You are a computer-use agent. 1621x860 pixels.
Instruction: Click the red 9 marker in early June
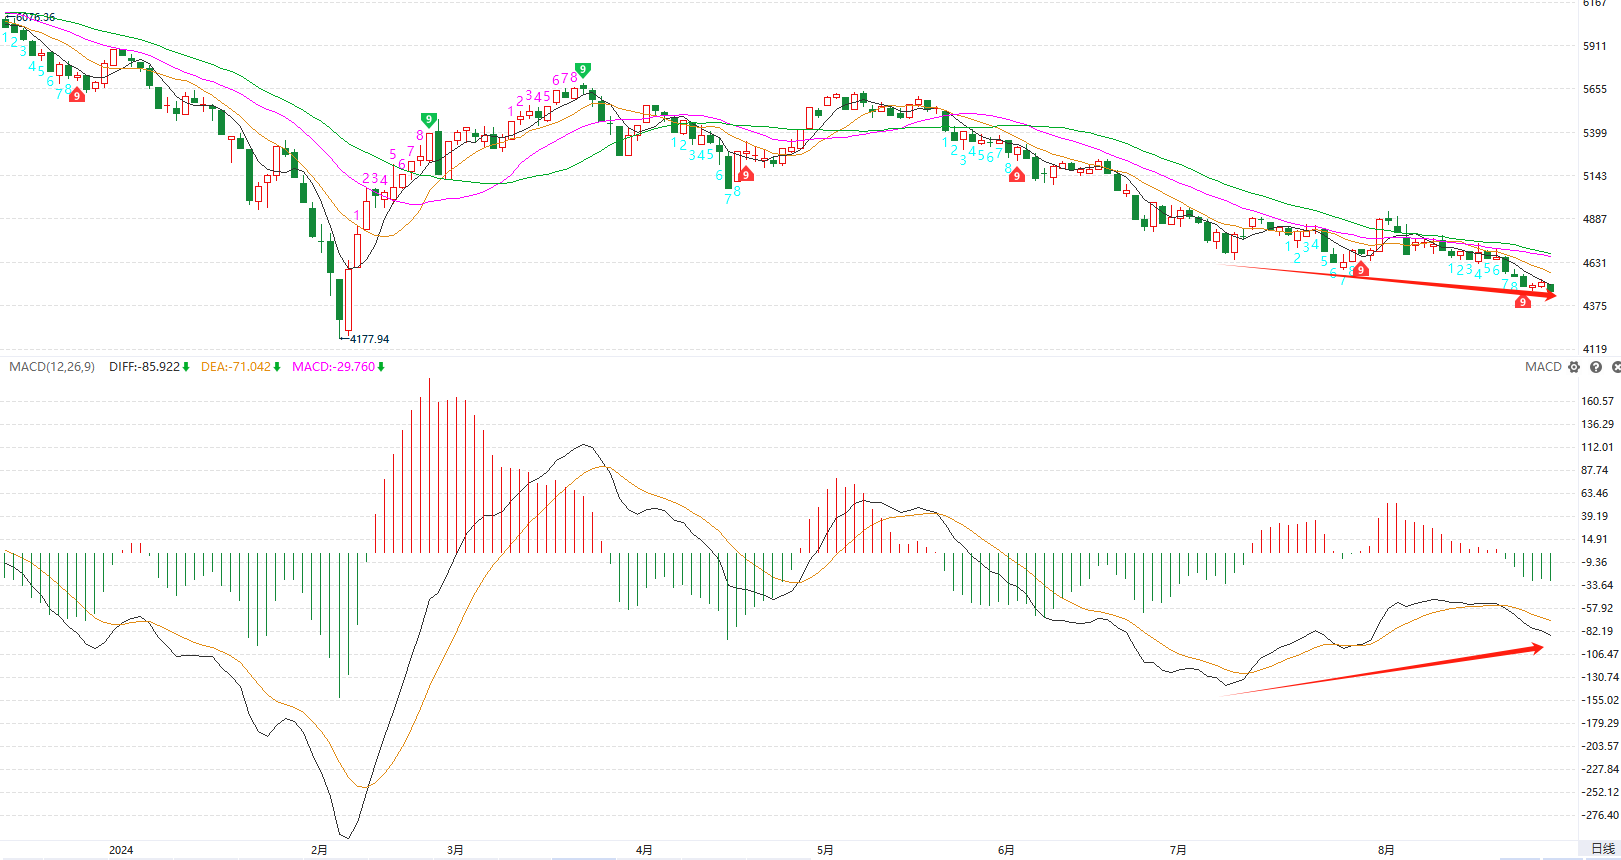[1017, 176]
